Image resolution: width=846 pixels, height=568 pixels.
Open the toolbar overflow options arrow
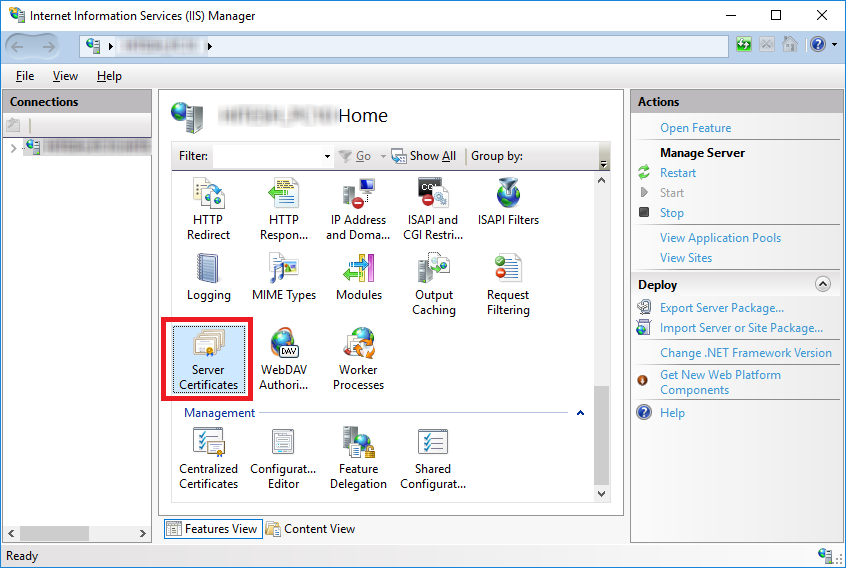[604, 165]
